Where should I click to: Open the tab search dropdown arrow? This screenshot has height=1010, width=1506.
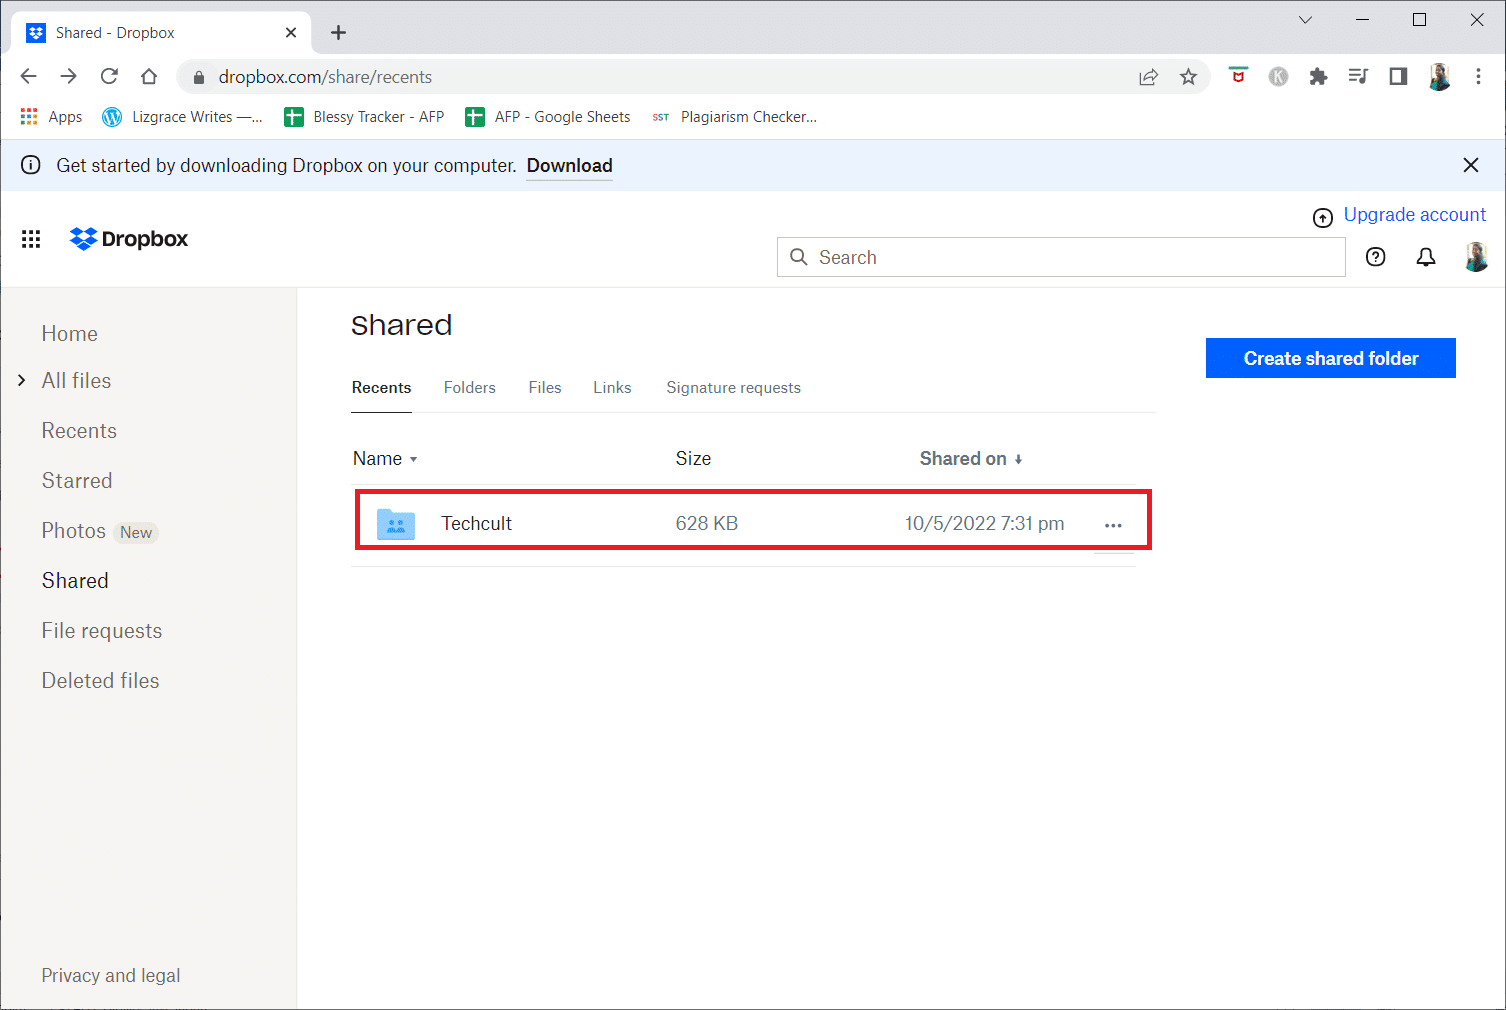tap(1305, 20)
